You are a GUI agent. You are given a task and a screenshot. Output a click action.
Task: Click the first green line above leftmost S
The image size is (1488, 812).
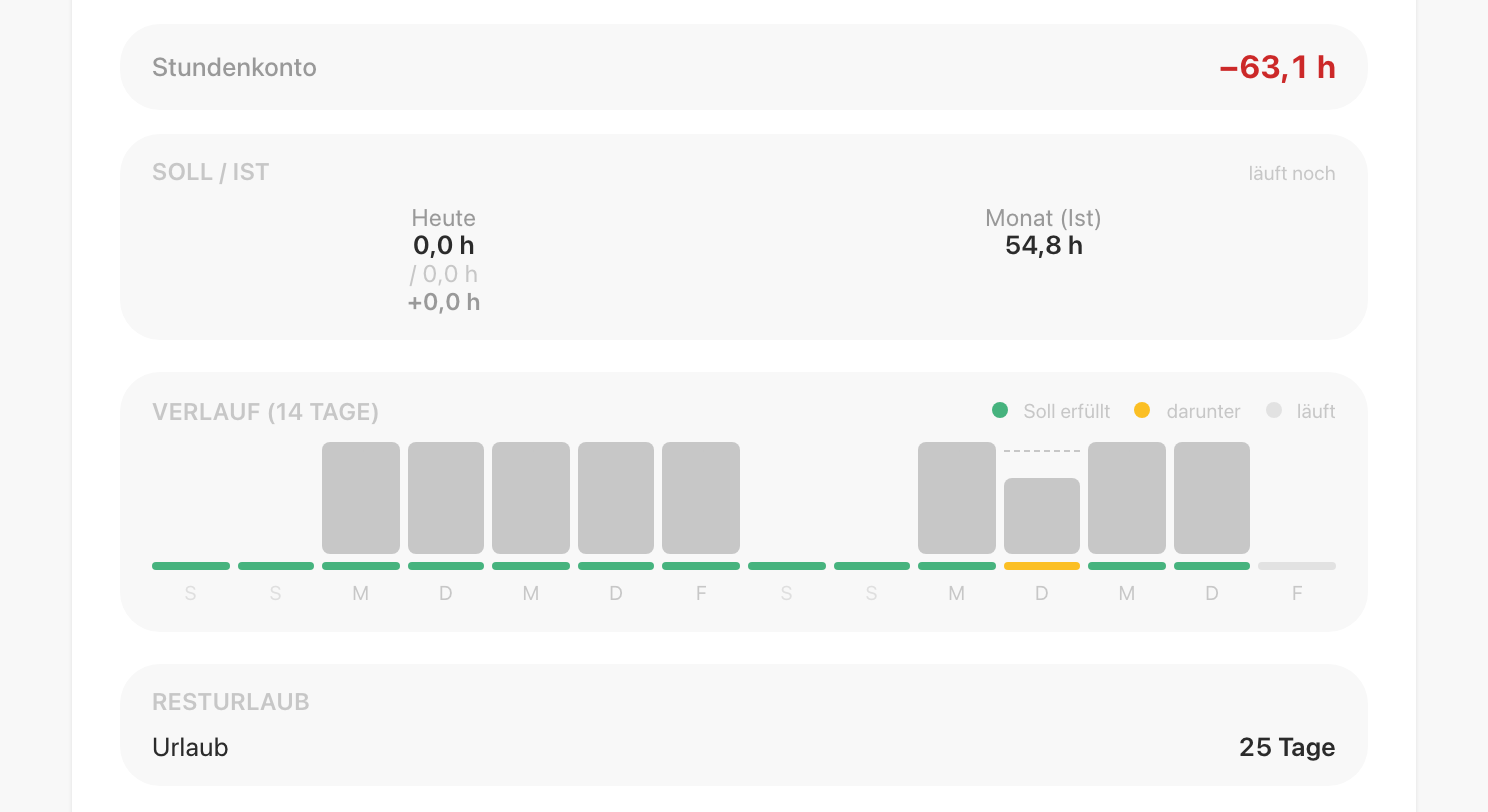pyautogui.click(x=191, y=566)
